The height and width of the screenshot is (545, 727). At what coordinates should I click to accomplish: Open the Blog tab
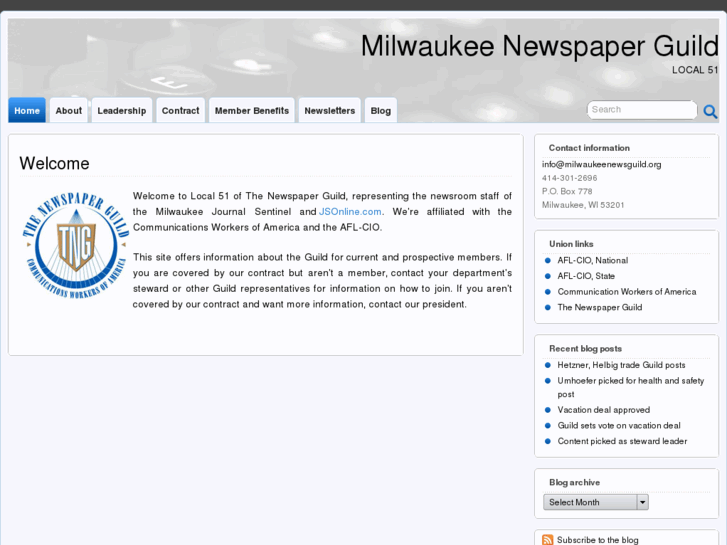coord(381,110)
